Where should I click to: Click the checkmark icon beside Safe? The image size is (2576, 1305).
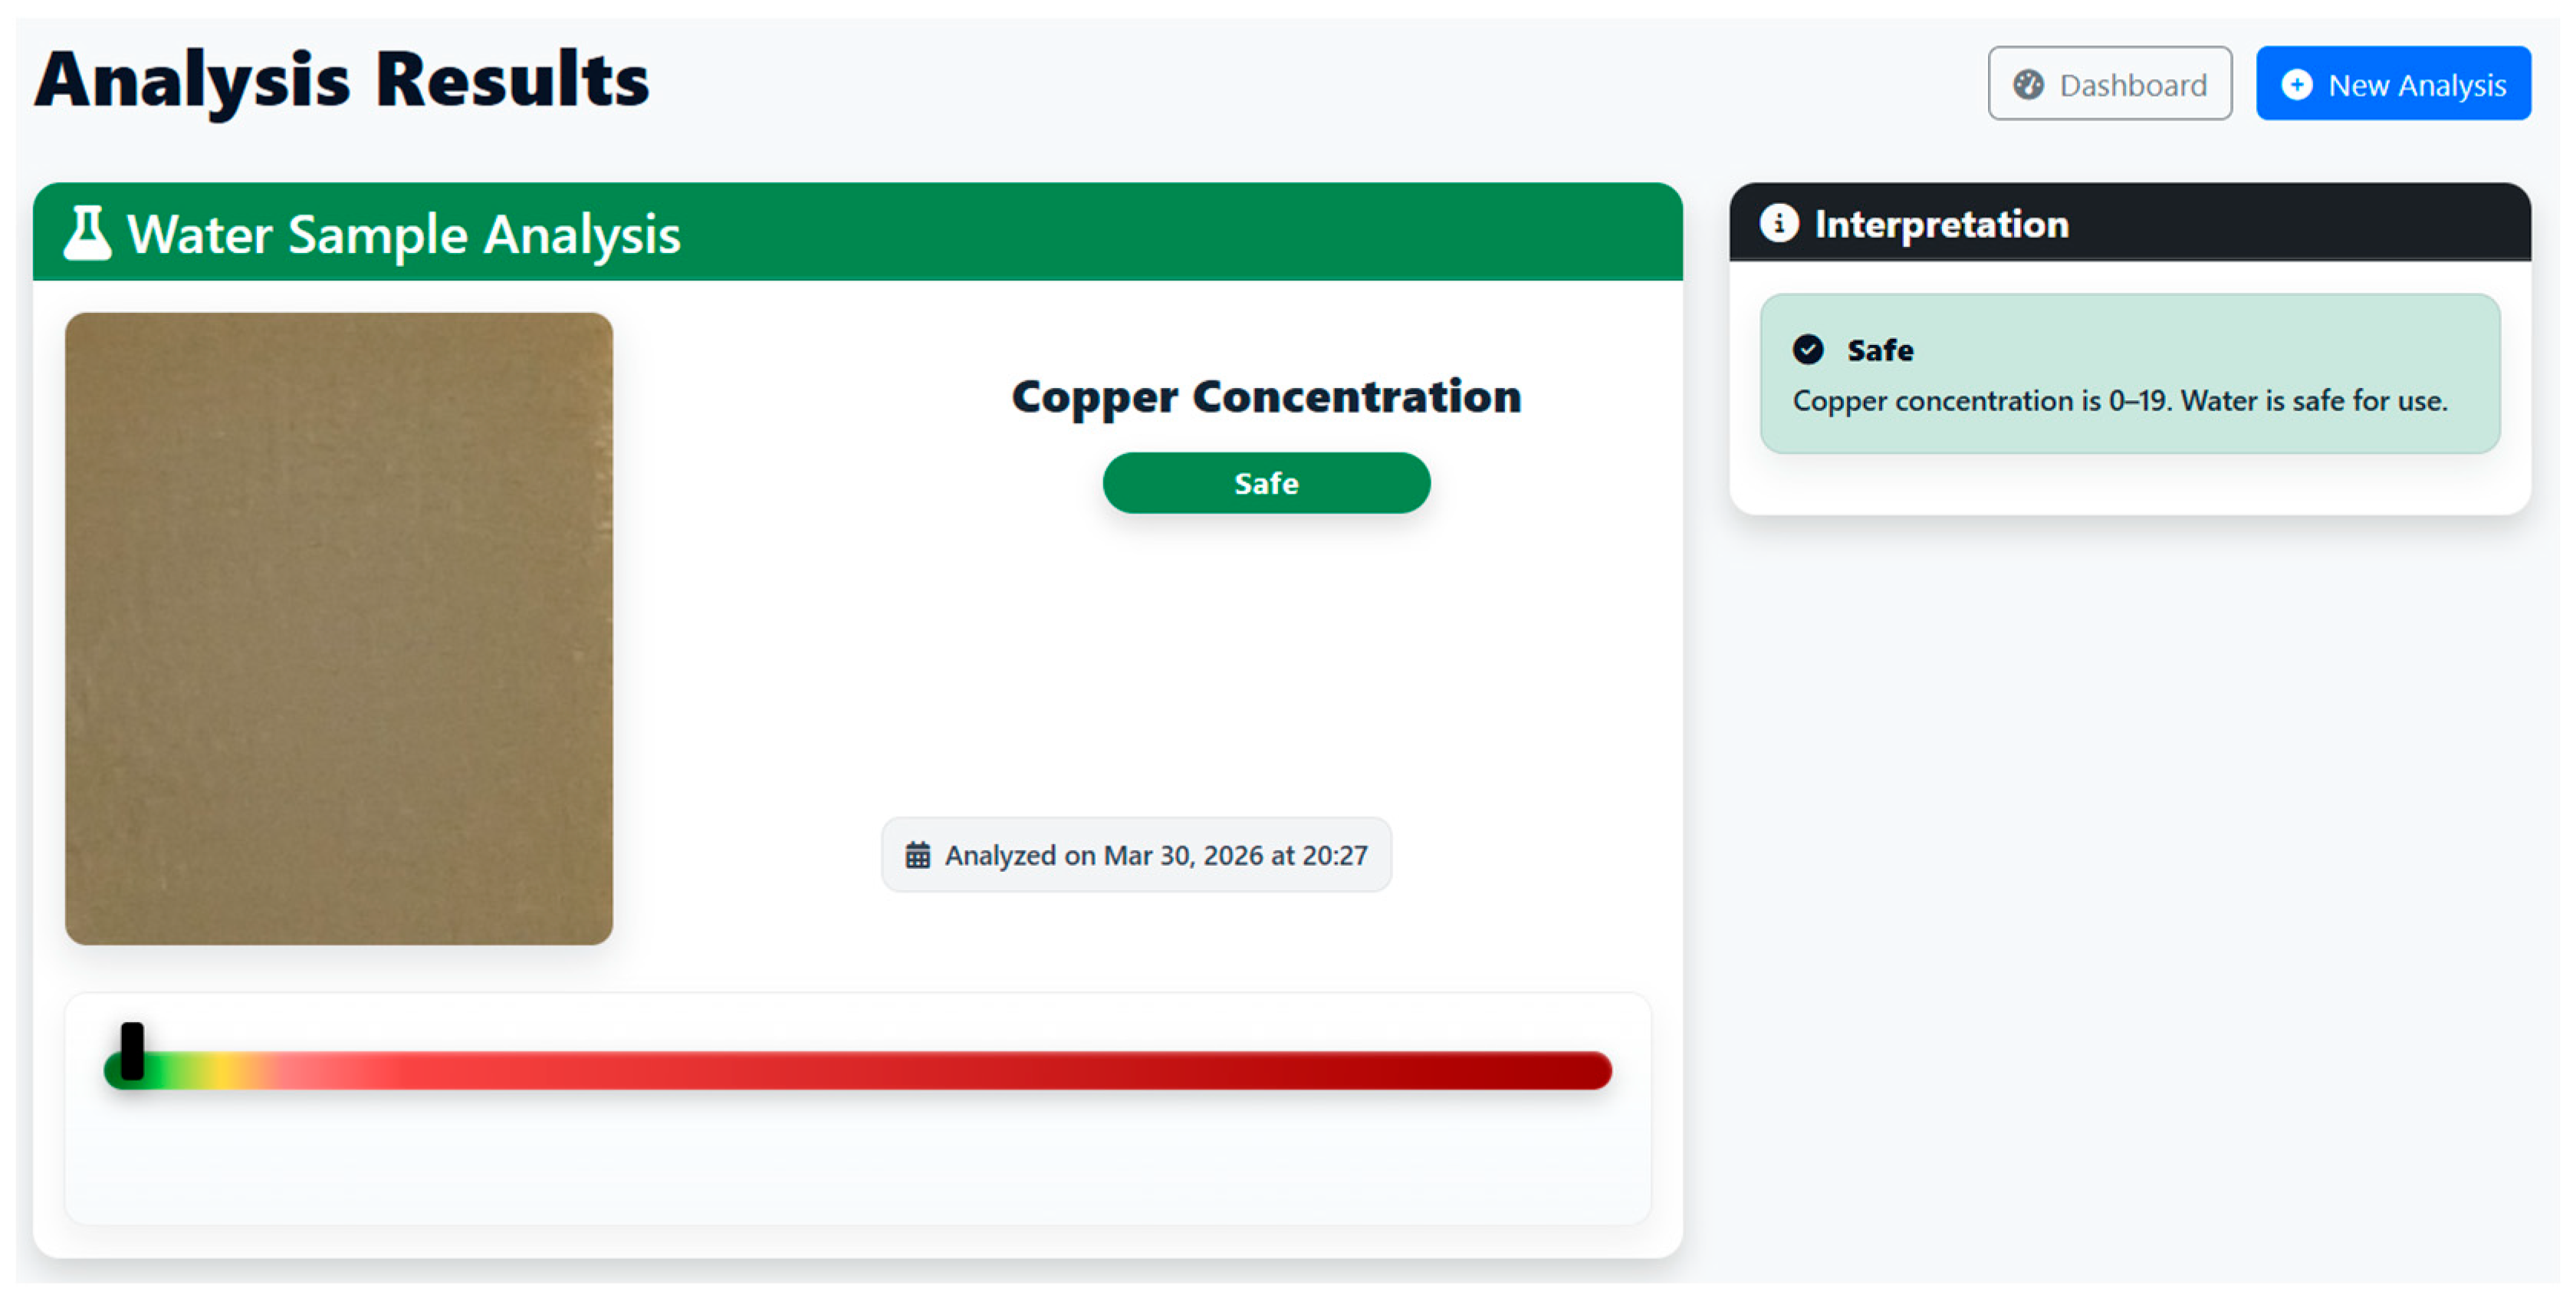click(x=1808, y=349)
